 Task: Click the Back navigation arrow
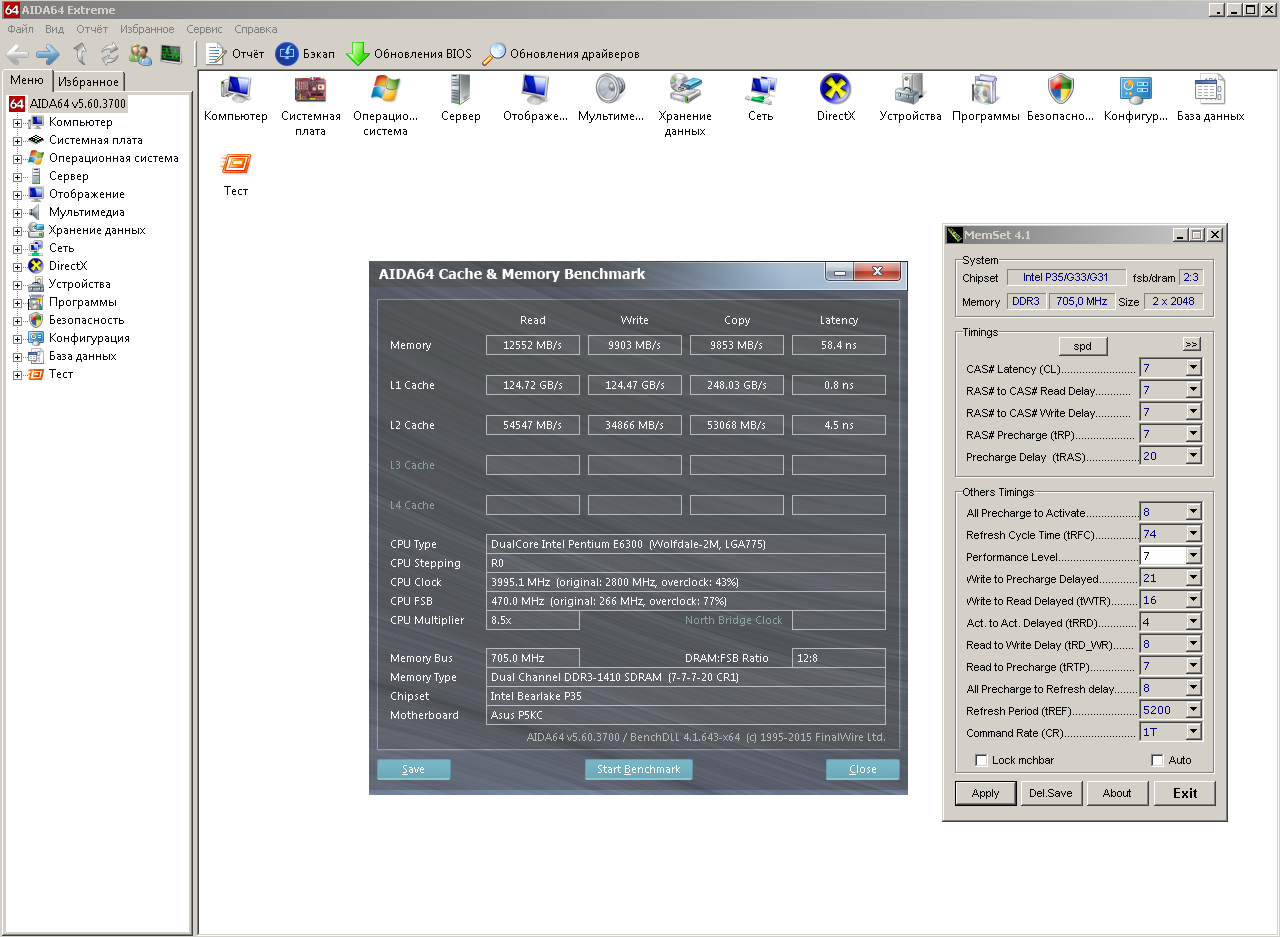(x=17, y=54)
